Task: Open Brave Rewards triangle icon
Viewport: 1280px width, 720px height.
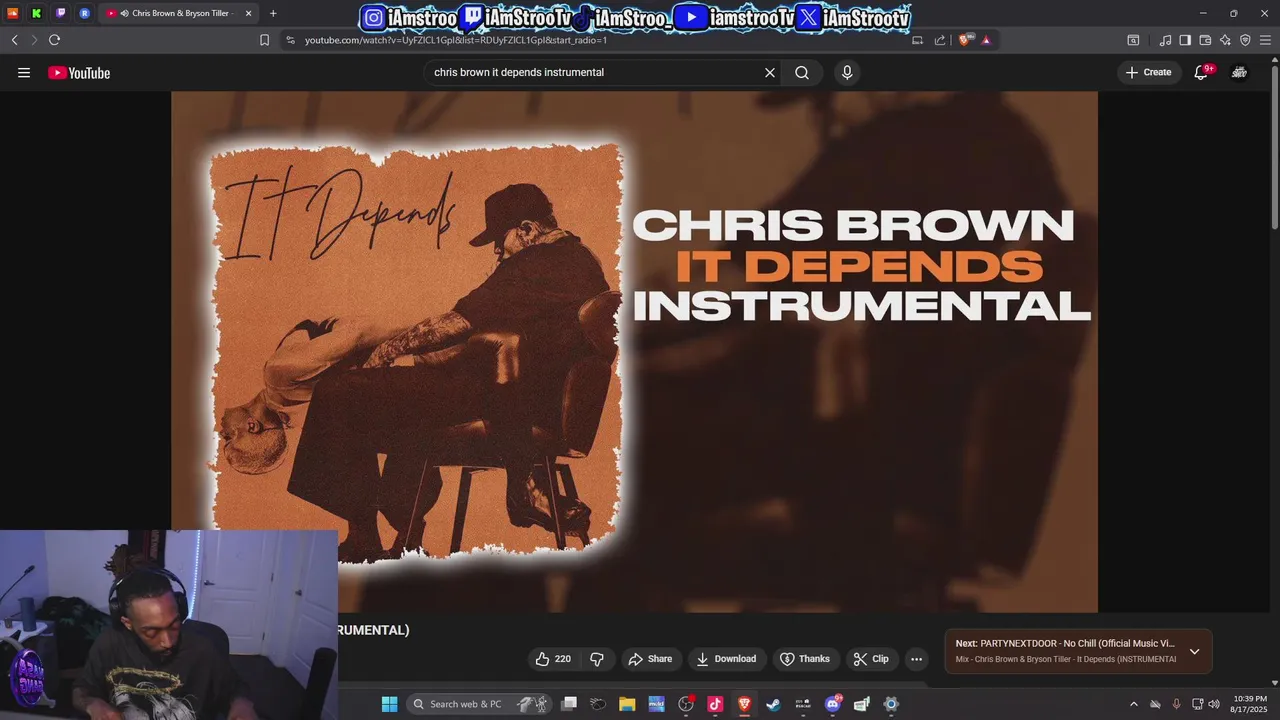Action: click(986, 40)
